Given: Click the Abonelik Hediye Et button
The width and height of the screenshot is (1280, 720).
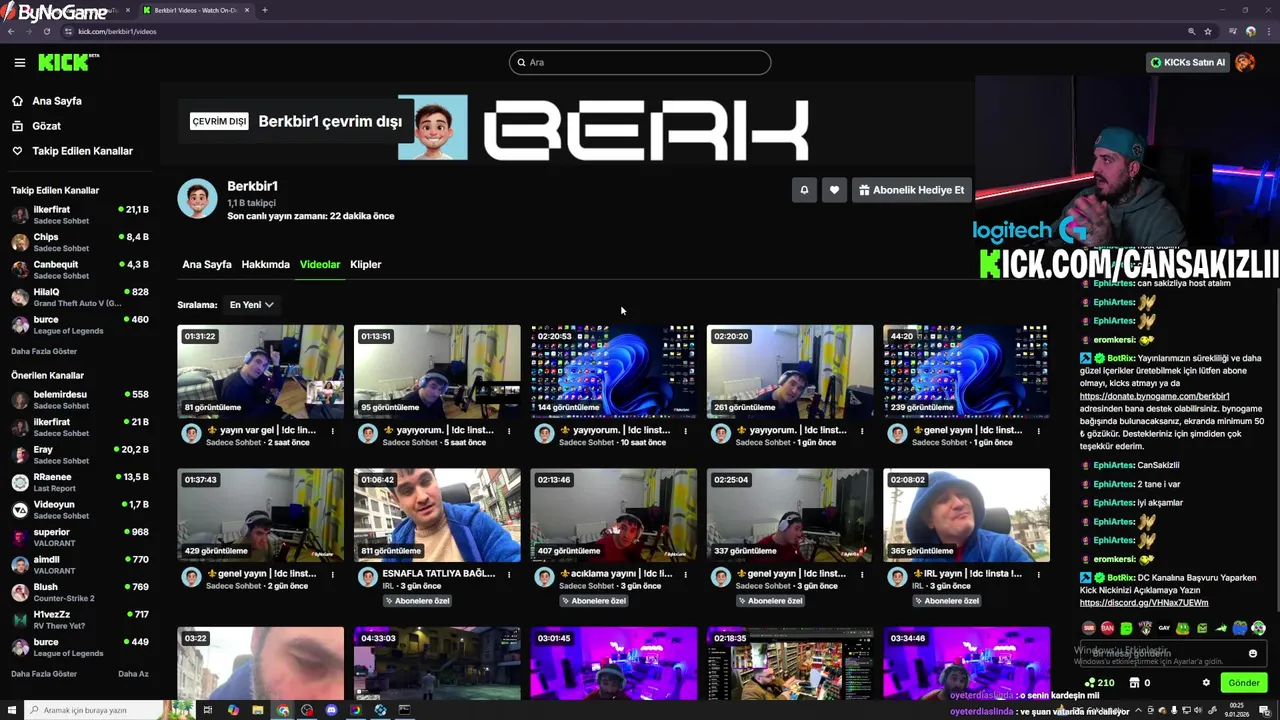Looking at the screenshot, I should point(911,190).
